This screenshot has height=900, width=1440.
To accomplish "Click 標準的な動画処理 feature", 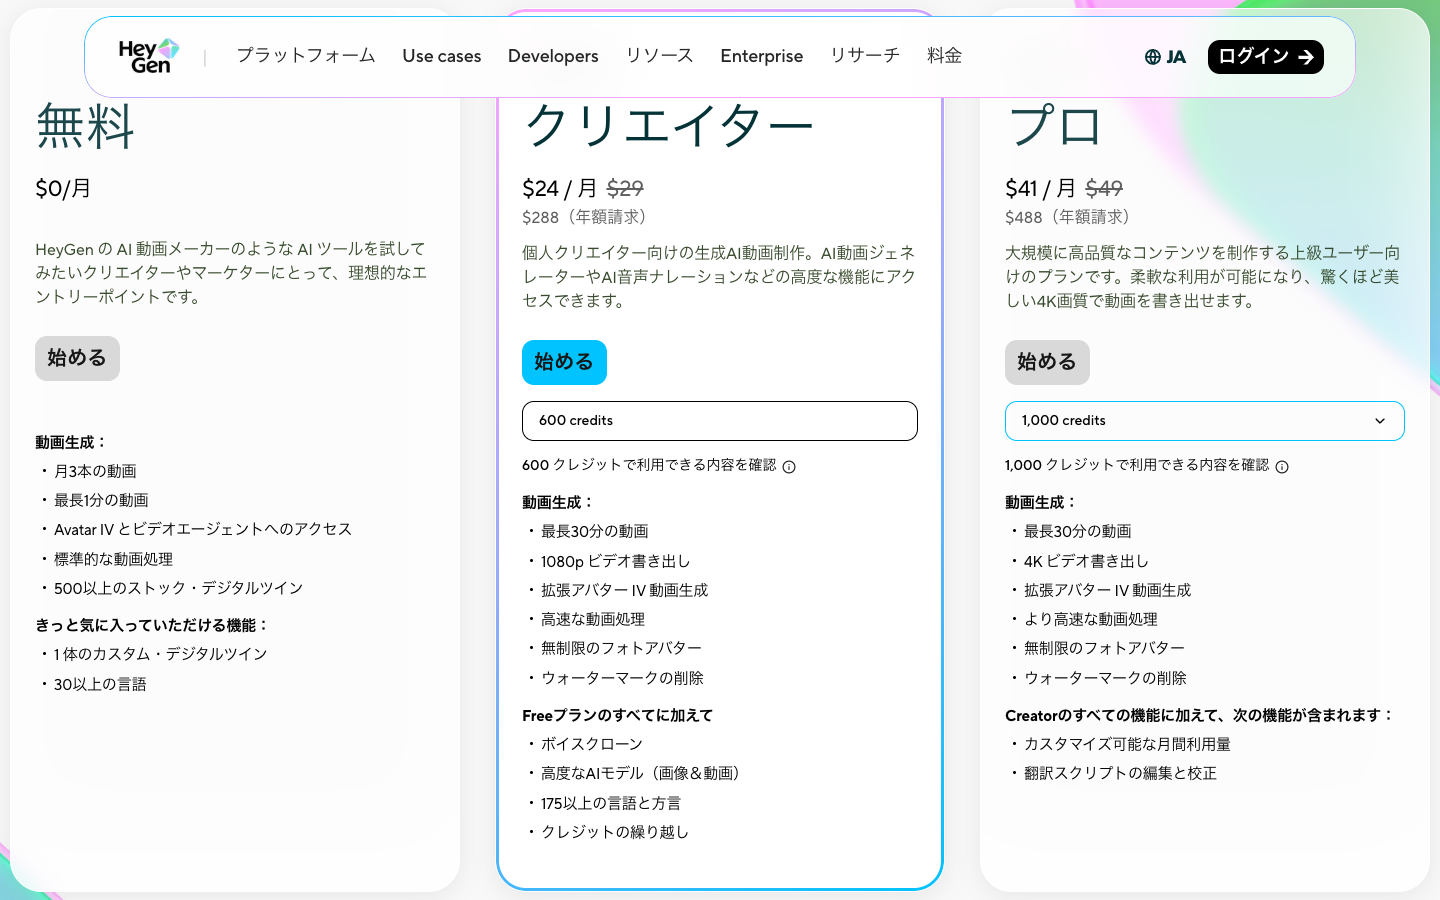I will coord(113,559).
